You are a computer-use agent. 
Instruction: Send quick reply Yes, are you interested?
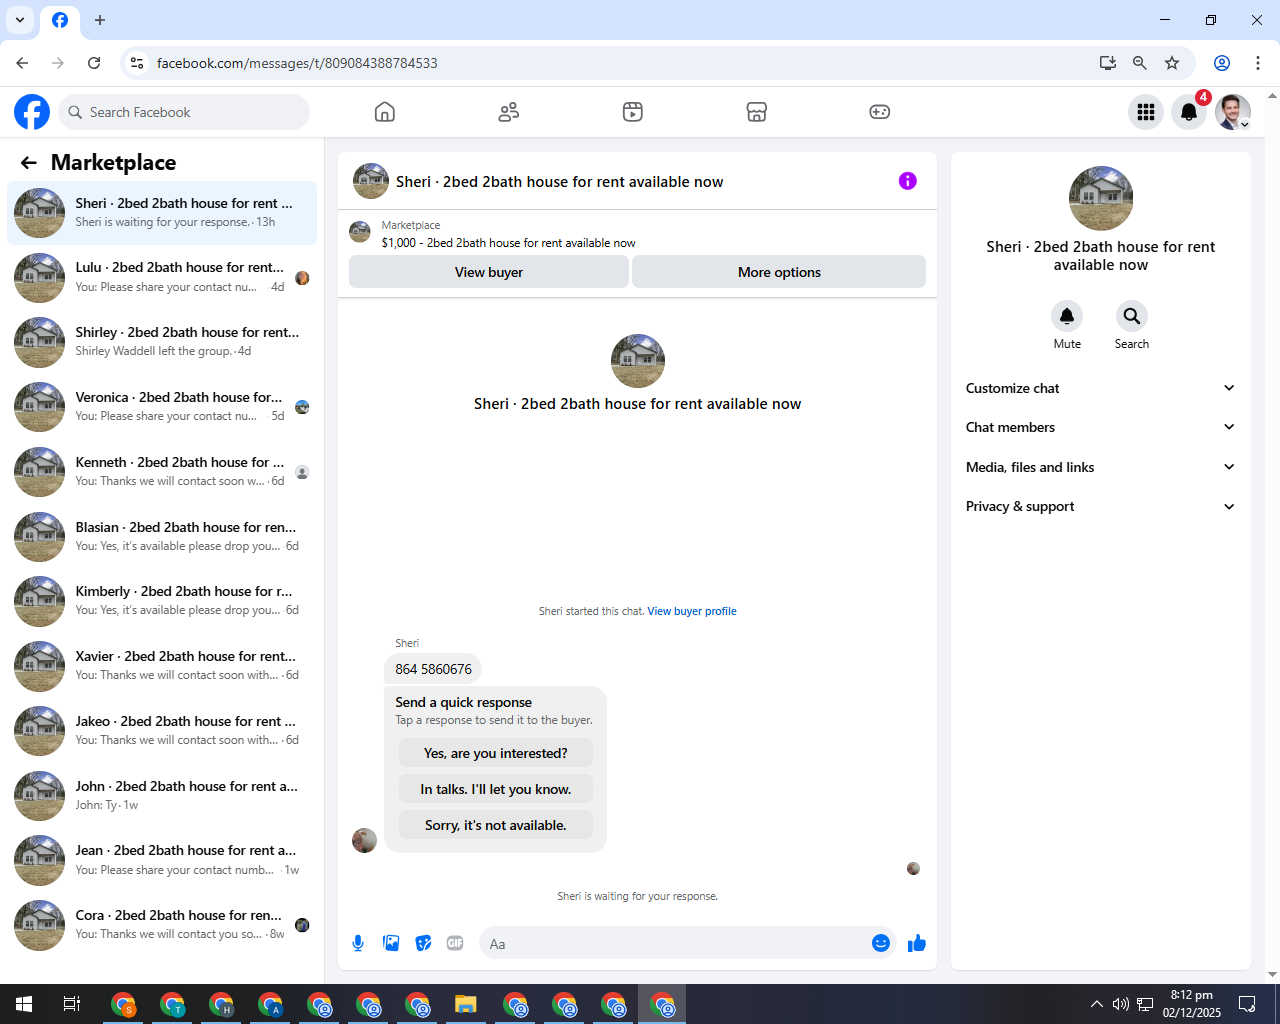coord(495,753)
